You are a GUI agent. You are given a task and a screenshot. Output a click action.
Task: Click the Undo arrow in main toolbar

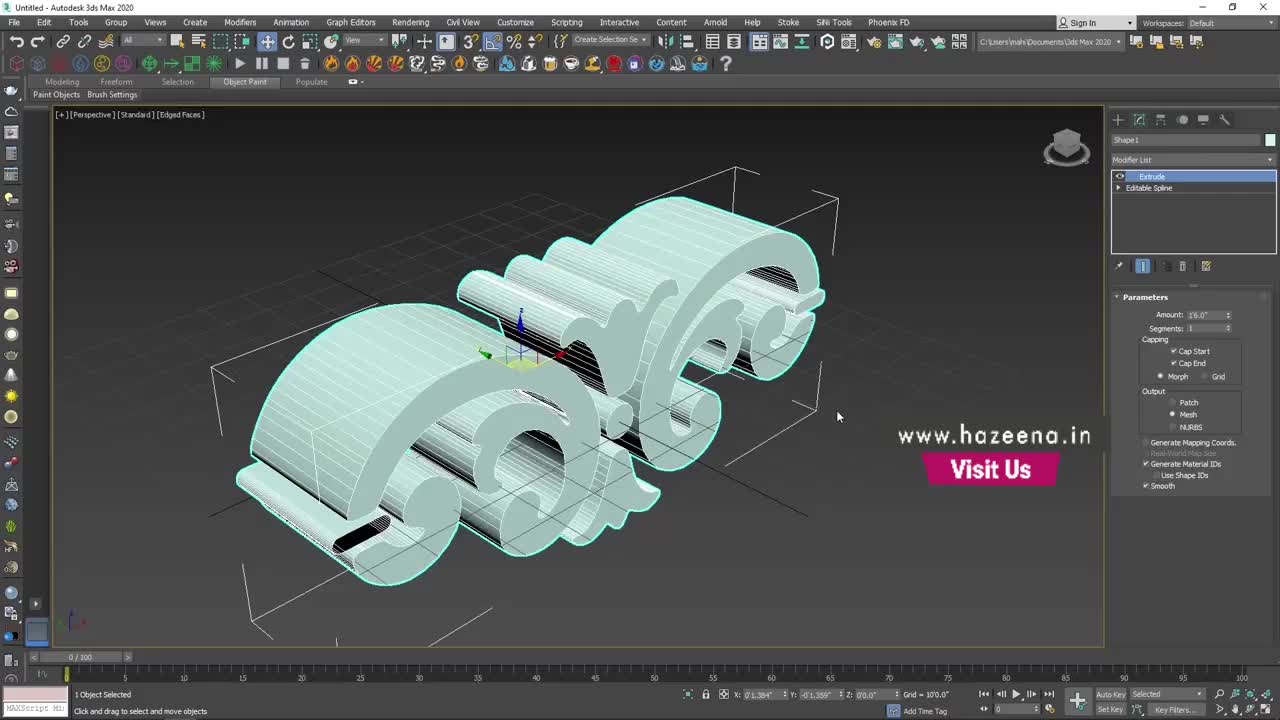coord(16,41)
